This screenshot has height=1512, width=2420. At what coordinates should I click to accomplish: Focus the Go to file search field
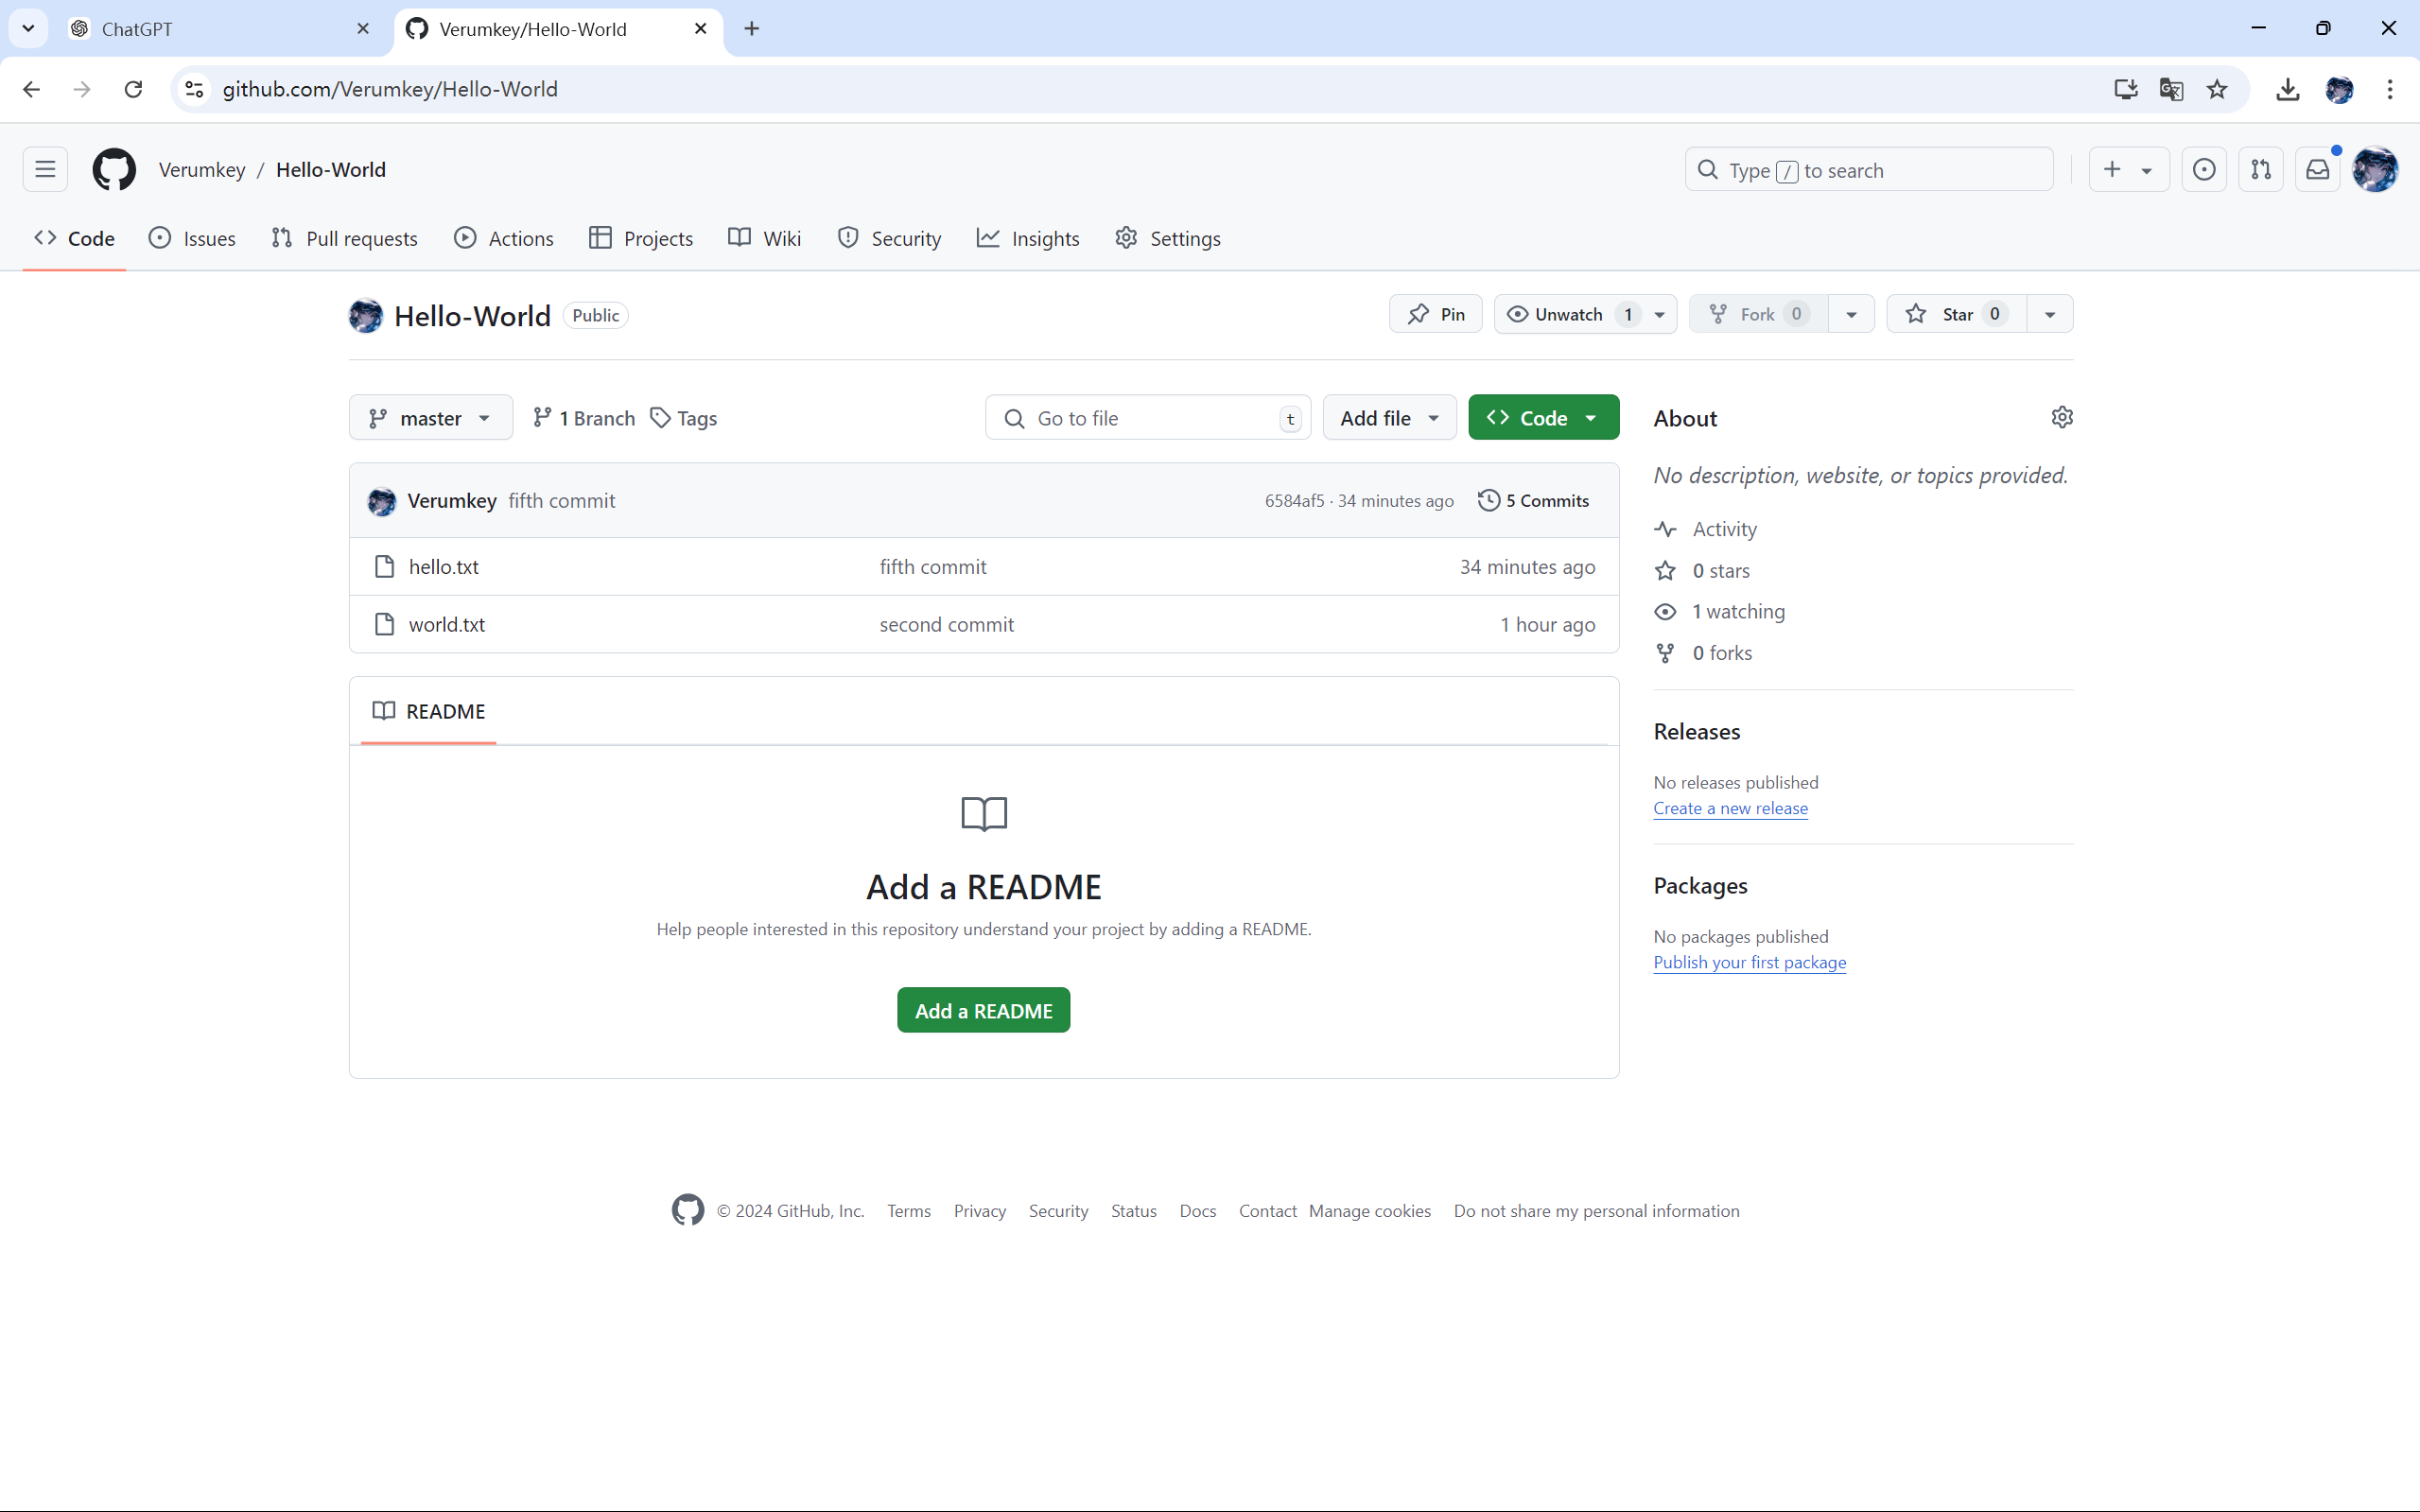click(x=1148, y=418)
